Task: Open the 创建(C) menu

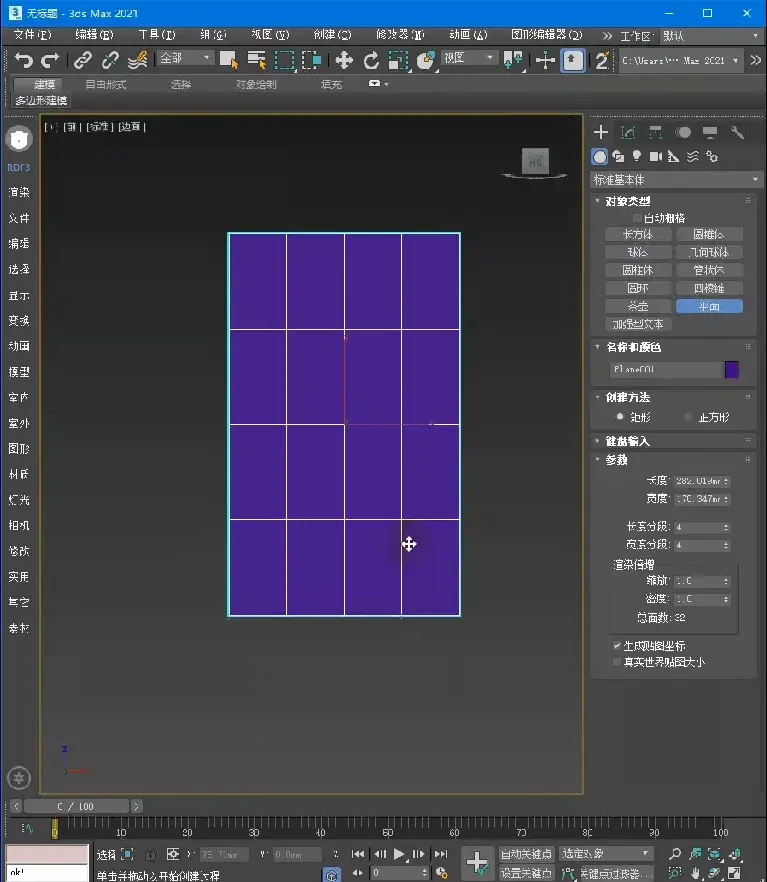Action: tap(331, 35)
